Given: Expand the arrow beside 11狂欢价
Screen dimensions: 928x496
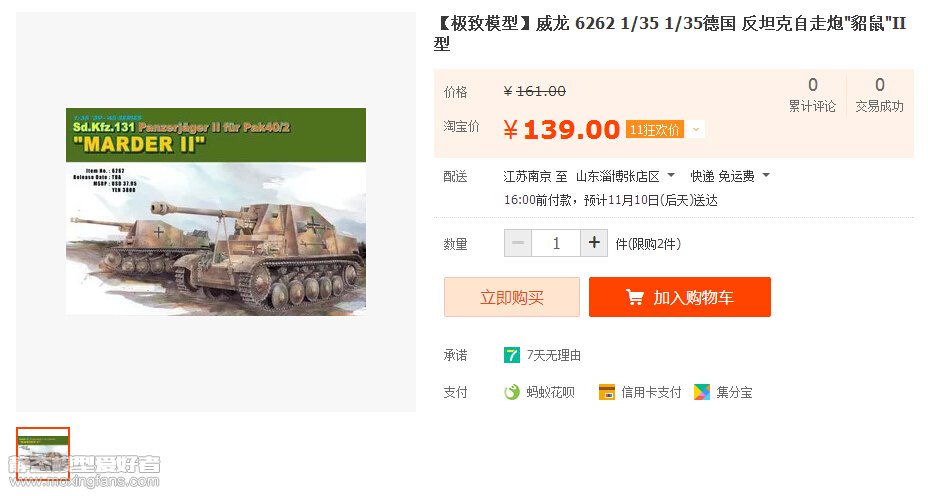Looking at the screenshot, I should pos(696,129).
